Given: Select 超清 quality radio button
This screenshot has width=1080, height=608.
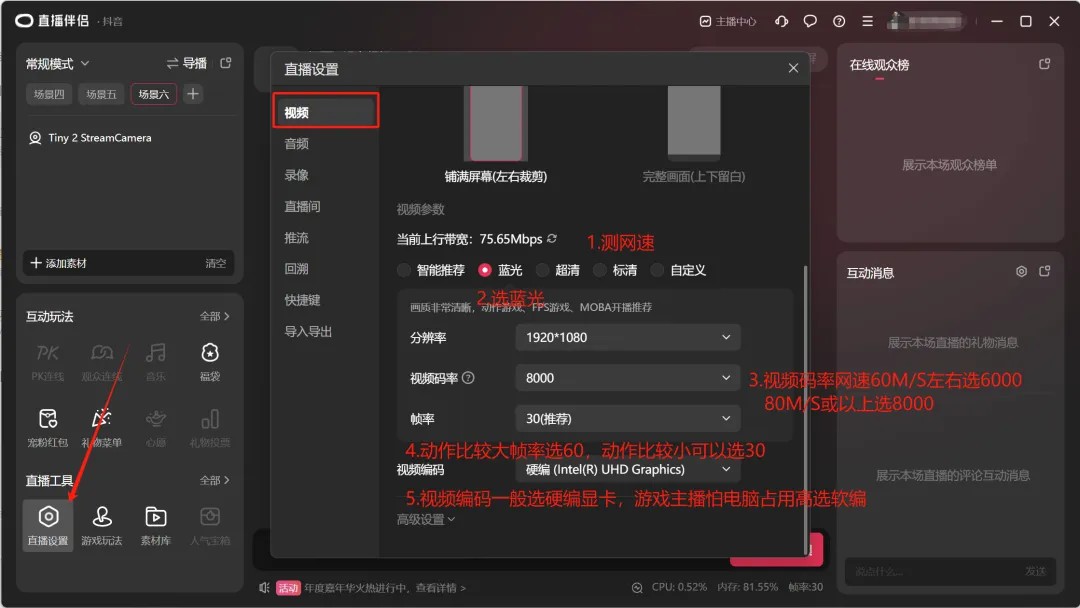Looking at the screenshot, I should click(x=542, y=270).
